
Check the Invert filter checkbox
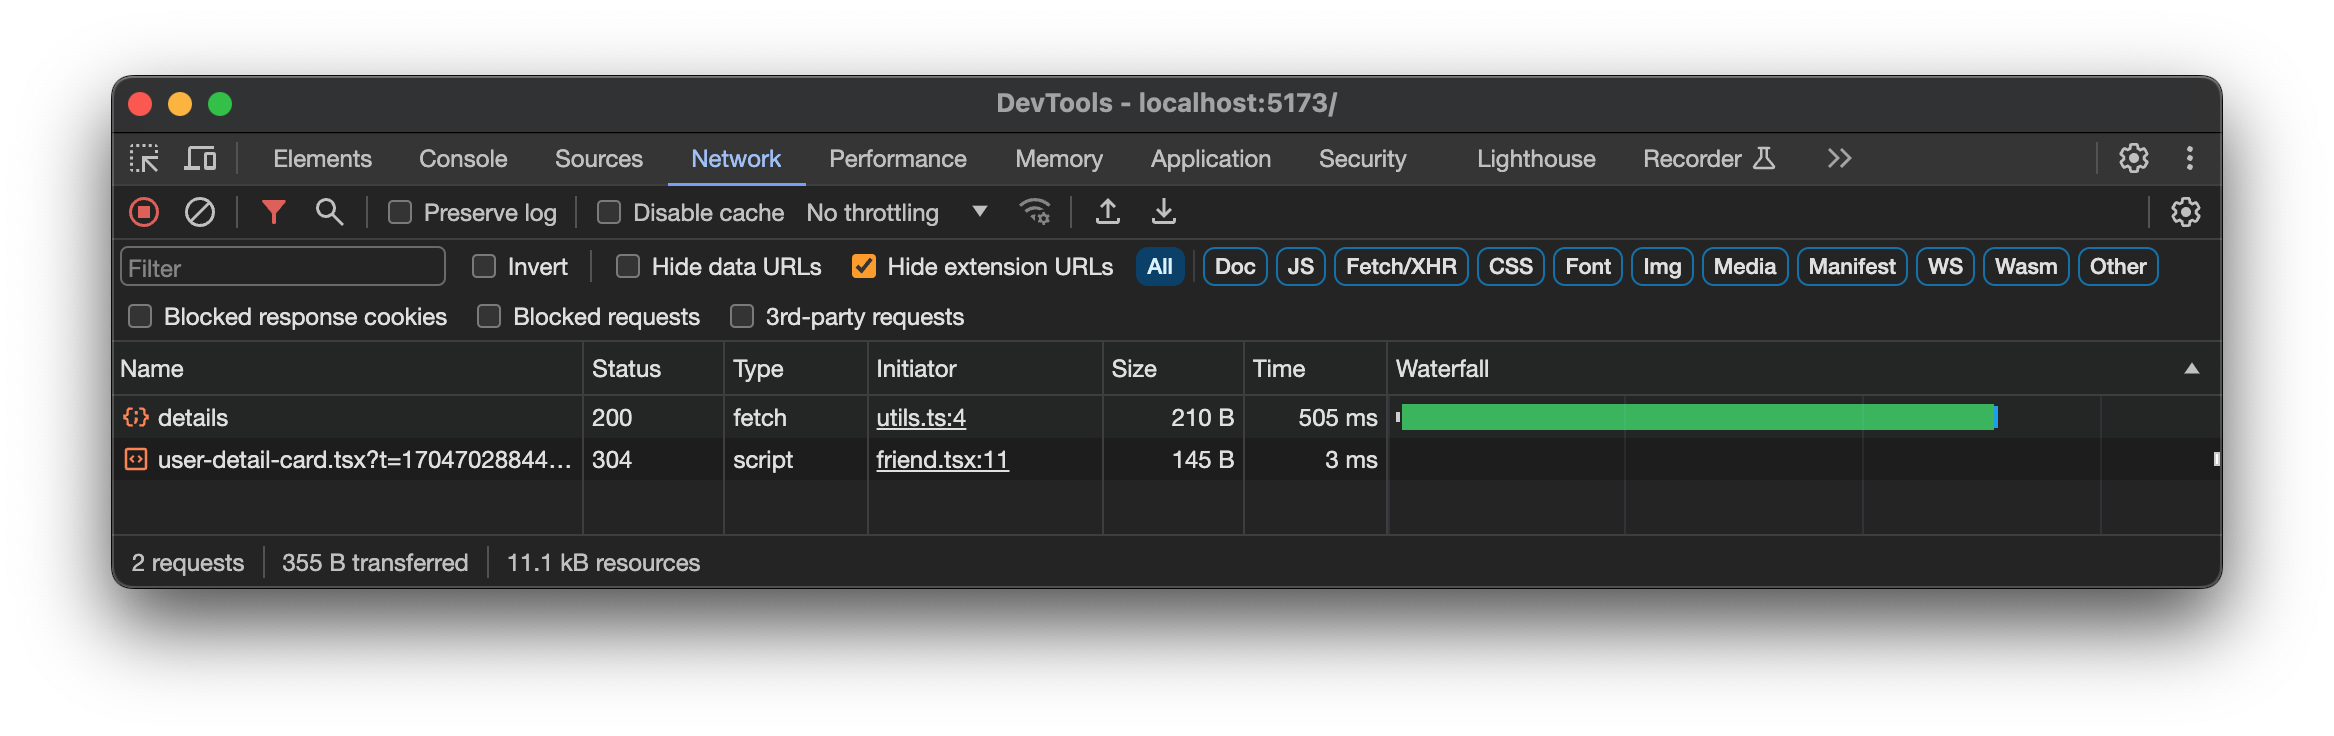coord(484,266)
